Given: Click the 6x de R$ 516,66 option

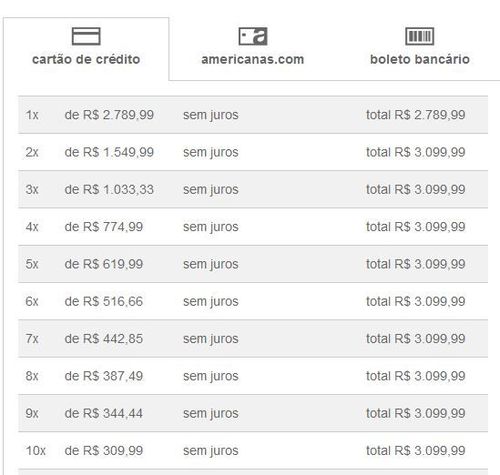Looking at the screenshot, I should tap(253, 301).
